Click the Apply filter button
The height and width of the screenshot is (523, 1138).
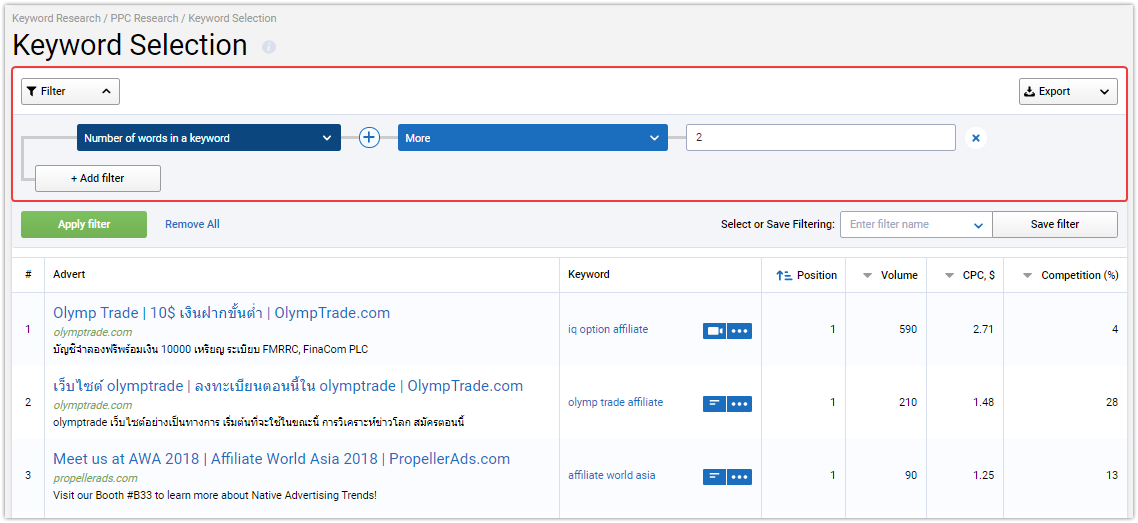pos(84,224)
